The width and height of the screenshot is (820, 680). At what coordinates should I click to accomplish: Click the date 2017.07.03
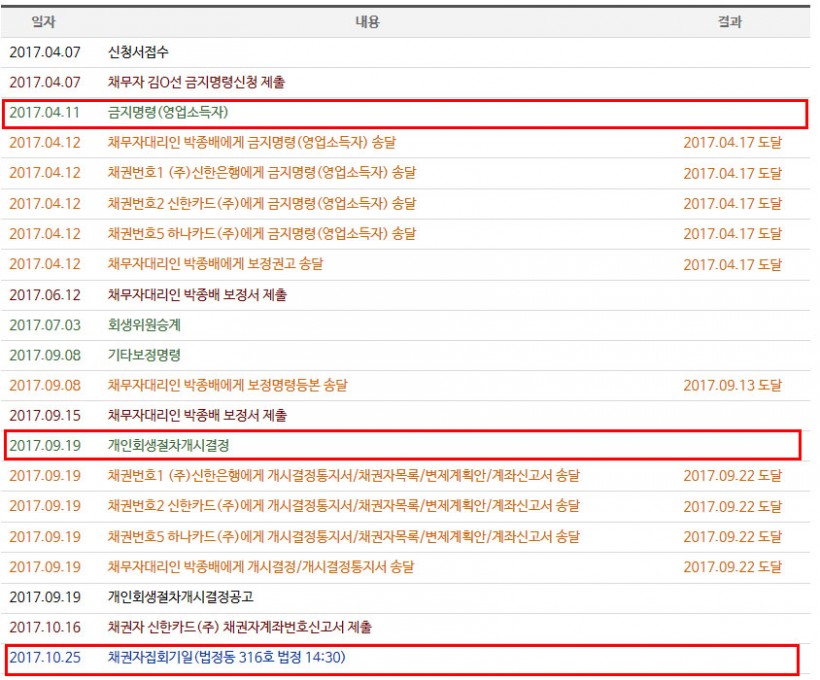click(44, 325)
